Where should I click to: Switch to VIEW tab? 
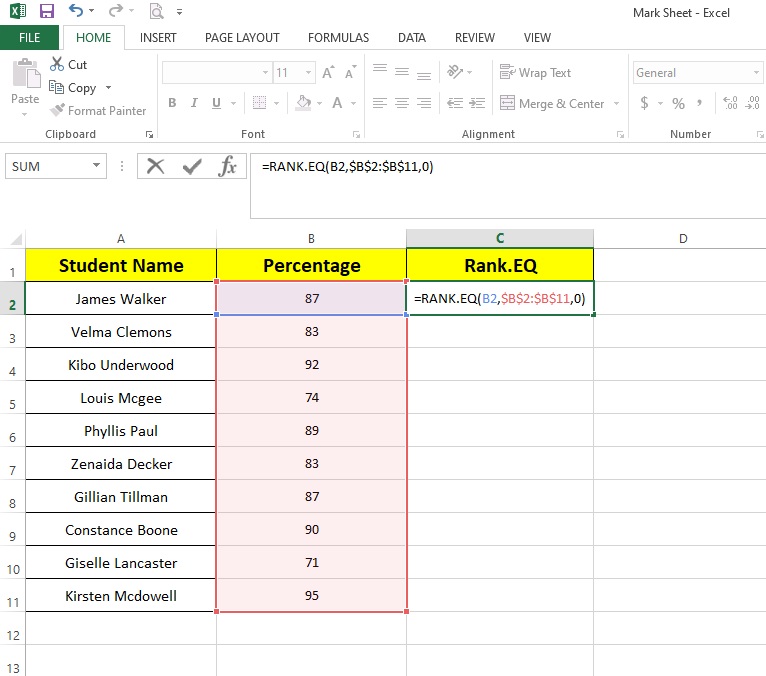click(537, 38)
